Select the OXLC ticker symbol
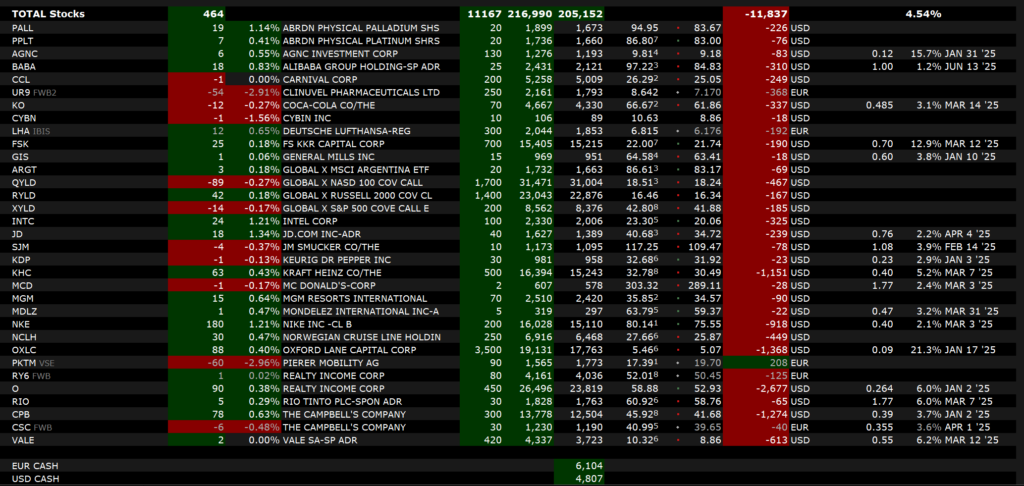1024x486 pixels. pos(24,350)
